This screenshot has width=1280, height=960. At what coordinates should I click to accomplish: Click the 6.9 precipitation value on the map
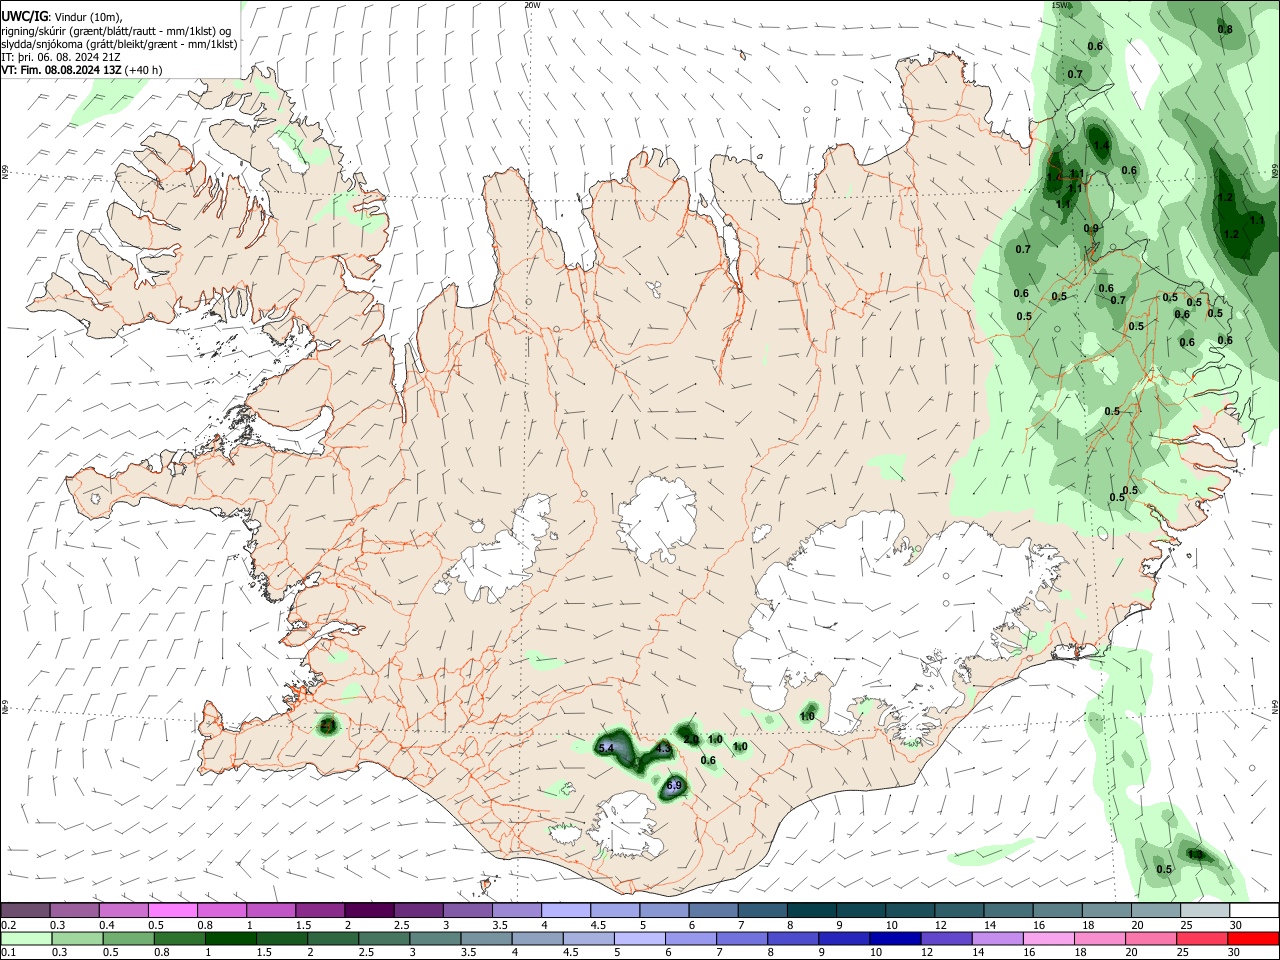pyautogui.click(x=673, y=785)
